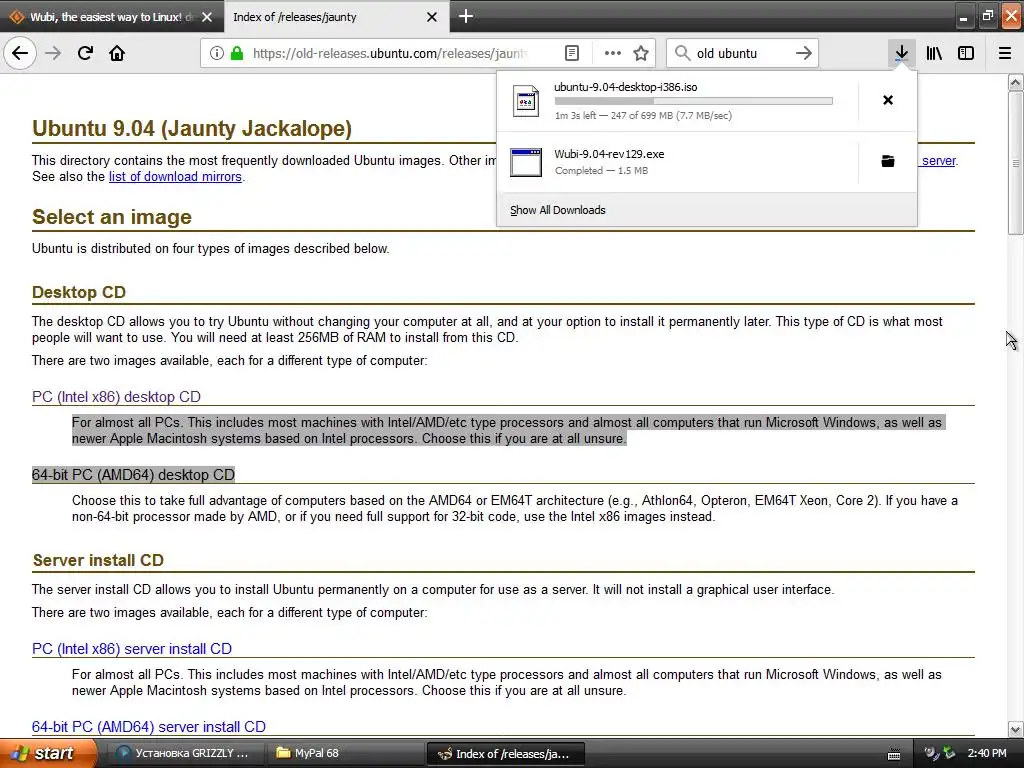This screenshot has width=1024, height=768.
Task: Click the system tray clock 2:40 PM
Action: (x=987, y=753)
